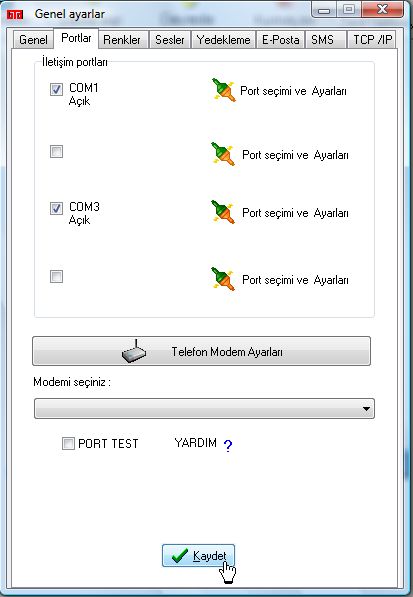The height and width of the screenshot is (597, 413).
Task: Open the Yedekleme tab
Action: pos(223,40)
